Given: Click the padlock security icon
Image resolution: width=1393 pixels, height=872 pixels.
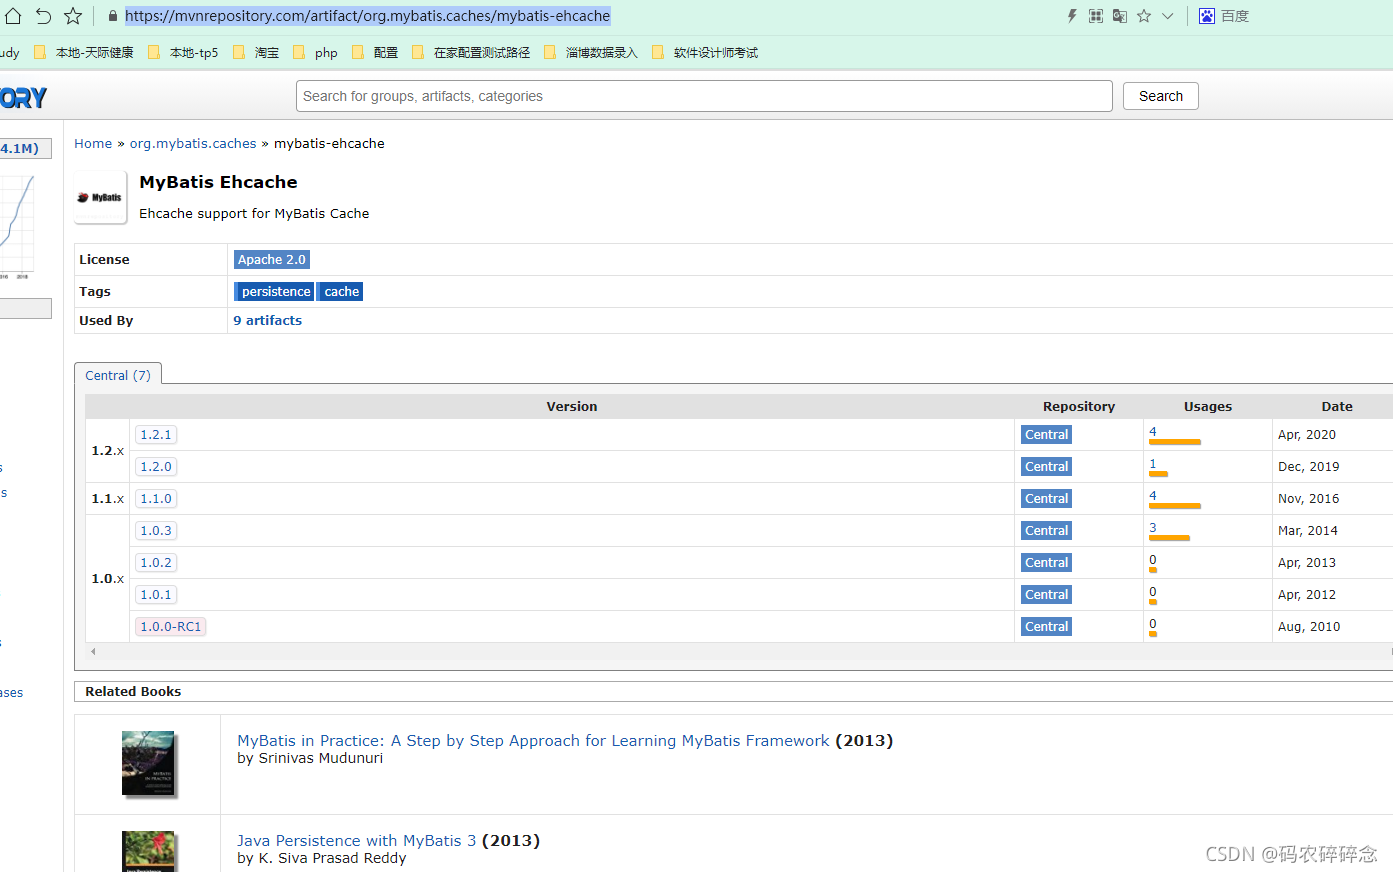Looking at the screenshot, I should pyautogui.click(x=113, y=16).
